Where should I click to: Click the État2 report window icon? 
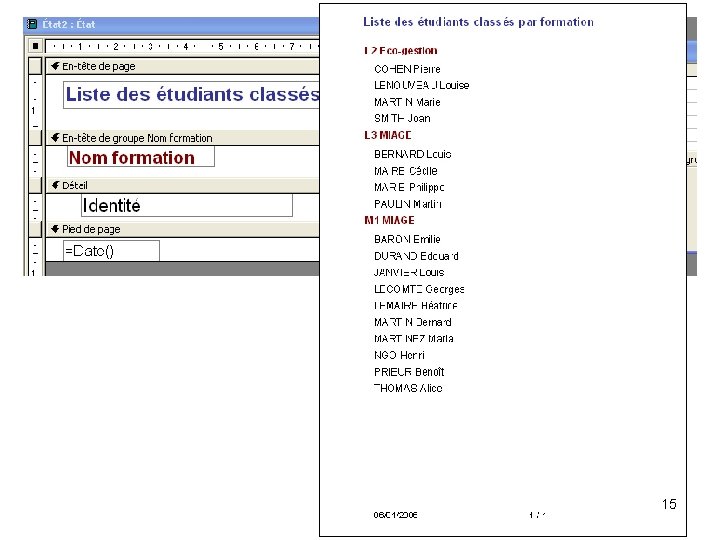(32, 24)
